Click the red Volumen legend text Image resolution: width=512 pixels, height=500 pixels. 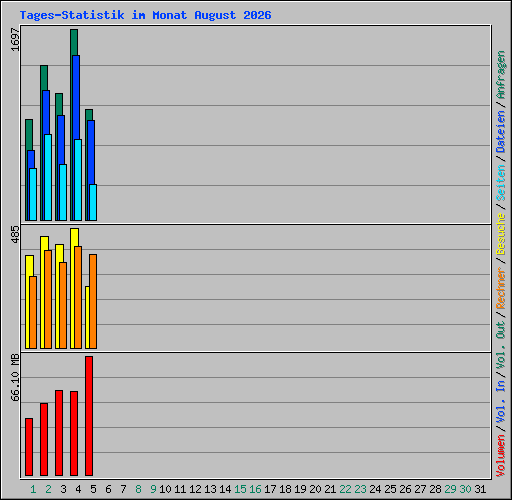[500, 456]
